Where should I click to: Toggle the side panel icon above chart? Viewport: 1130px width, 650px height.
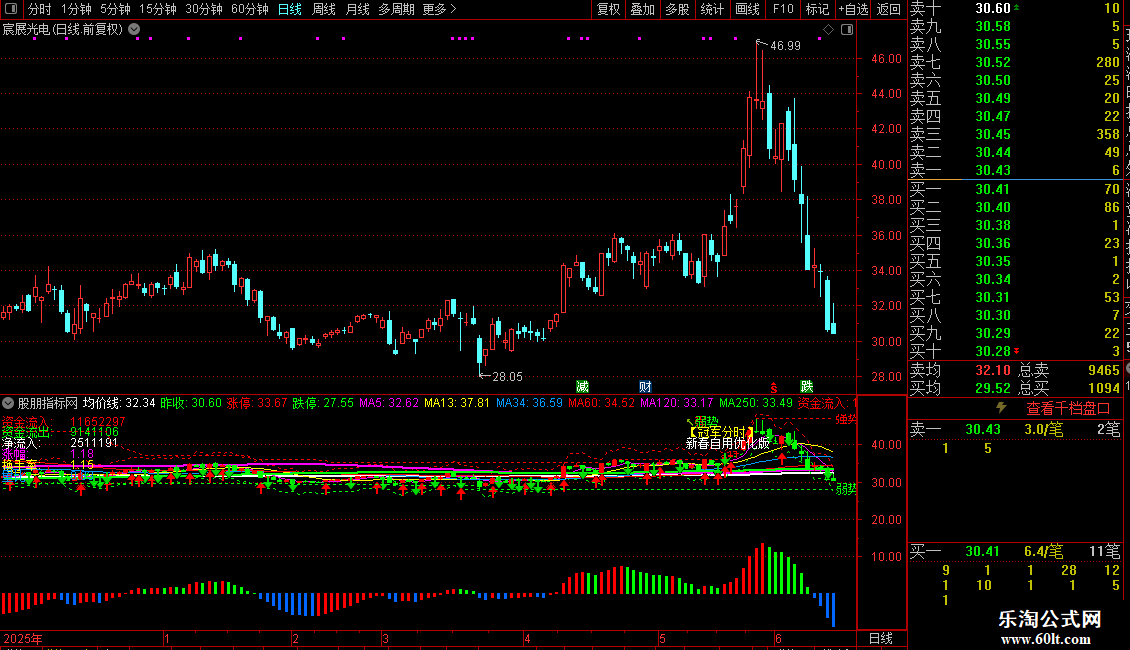[847, 30]
